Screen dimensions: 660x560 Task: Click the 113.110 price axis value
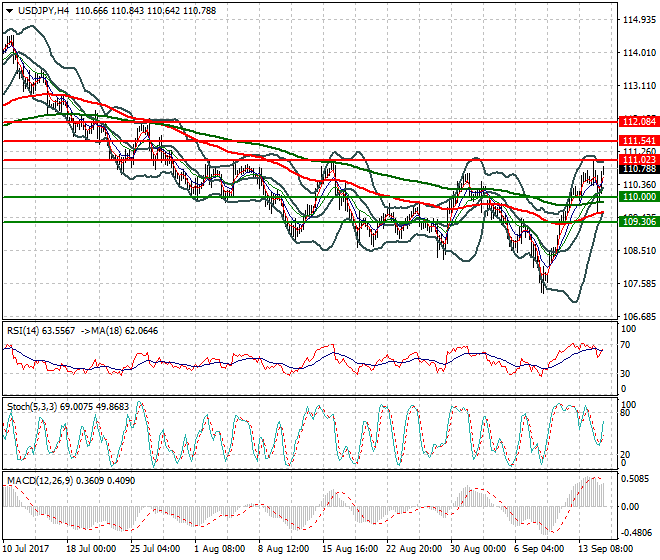point(639,86)
